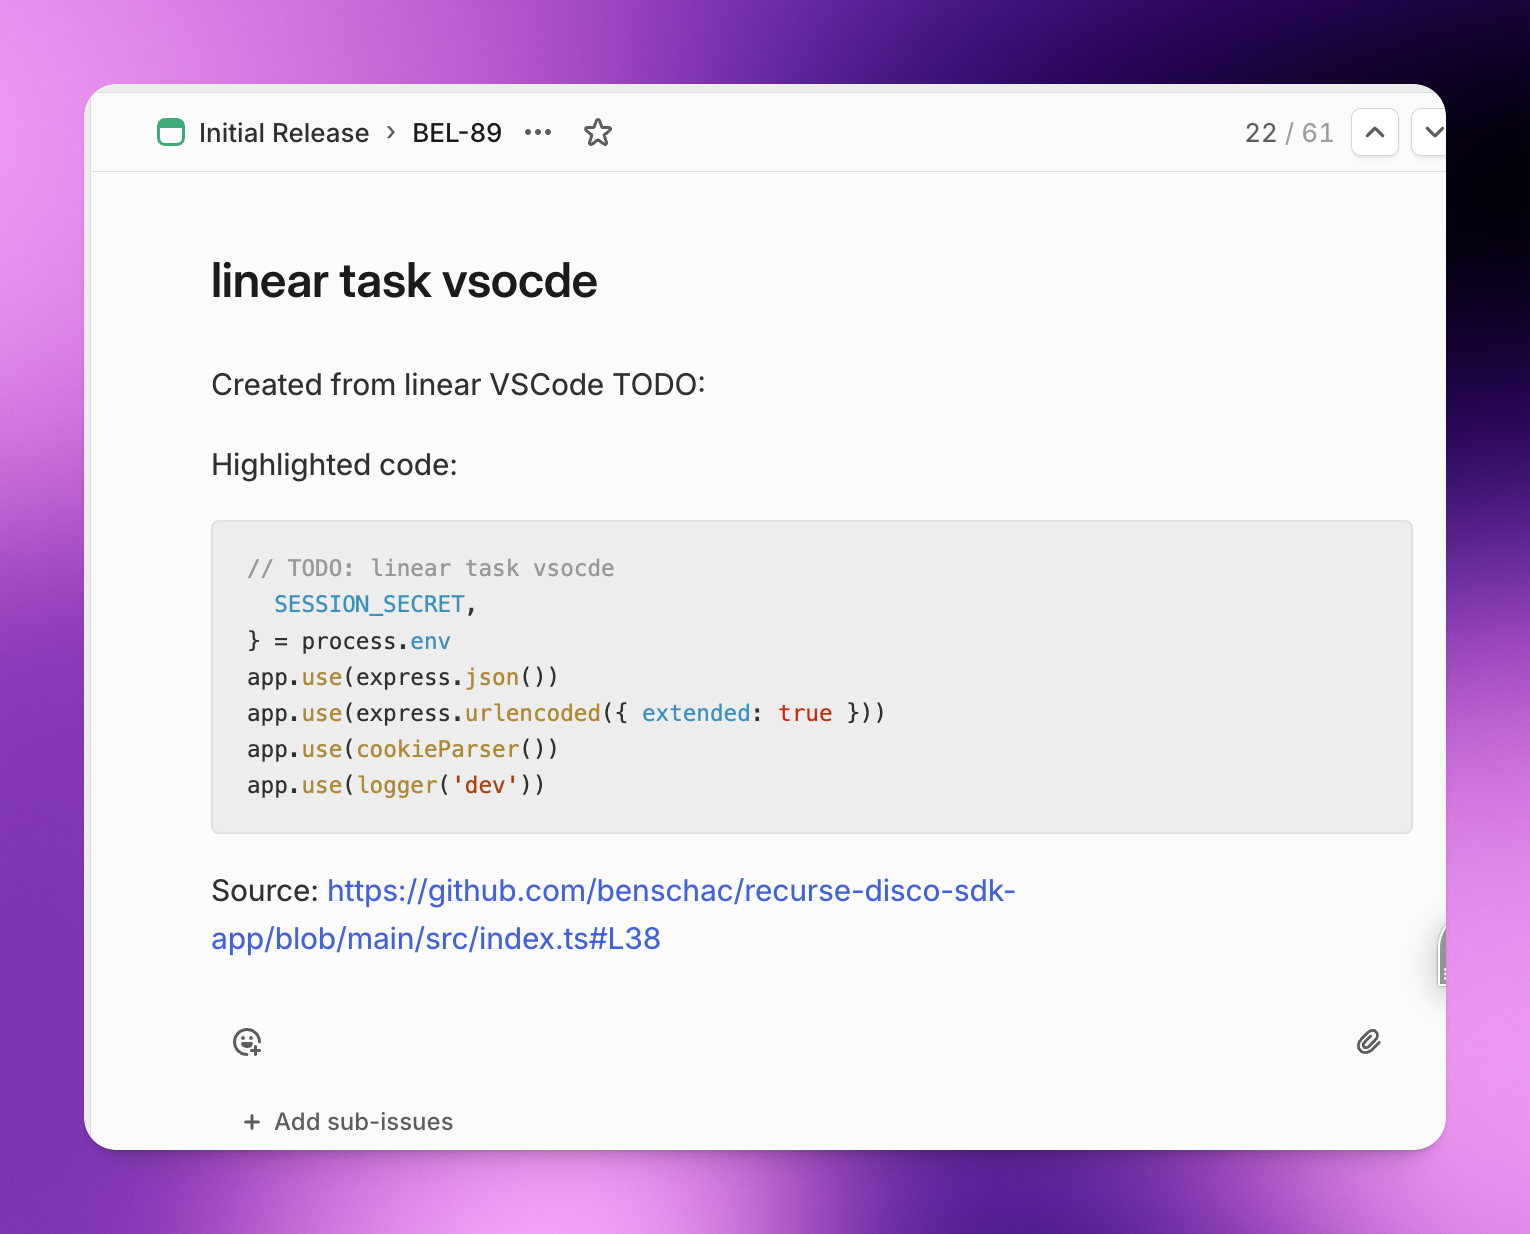Viewport: 1530px width, 1234px height.
Task: Attach a file with the paperclip icon
Action: (1369, 1042)
